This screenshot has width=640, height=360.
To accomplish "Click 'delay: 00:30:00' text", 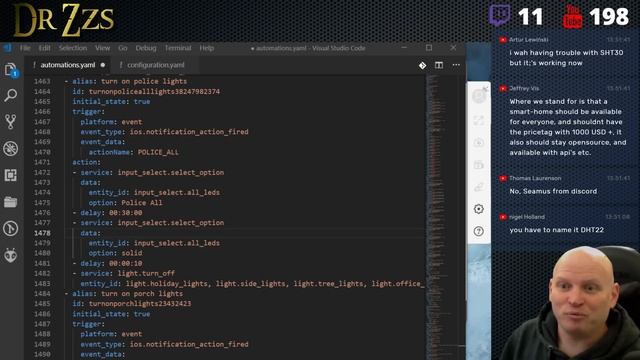I will pos(111,213).
